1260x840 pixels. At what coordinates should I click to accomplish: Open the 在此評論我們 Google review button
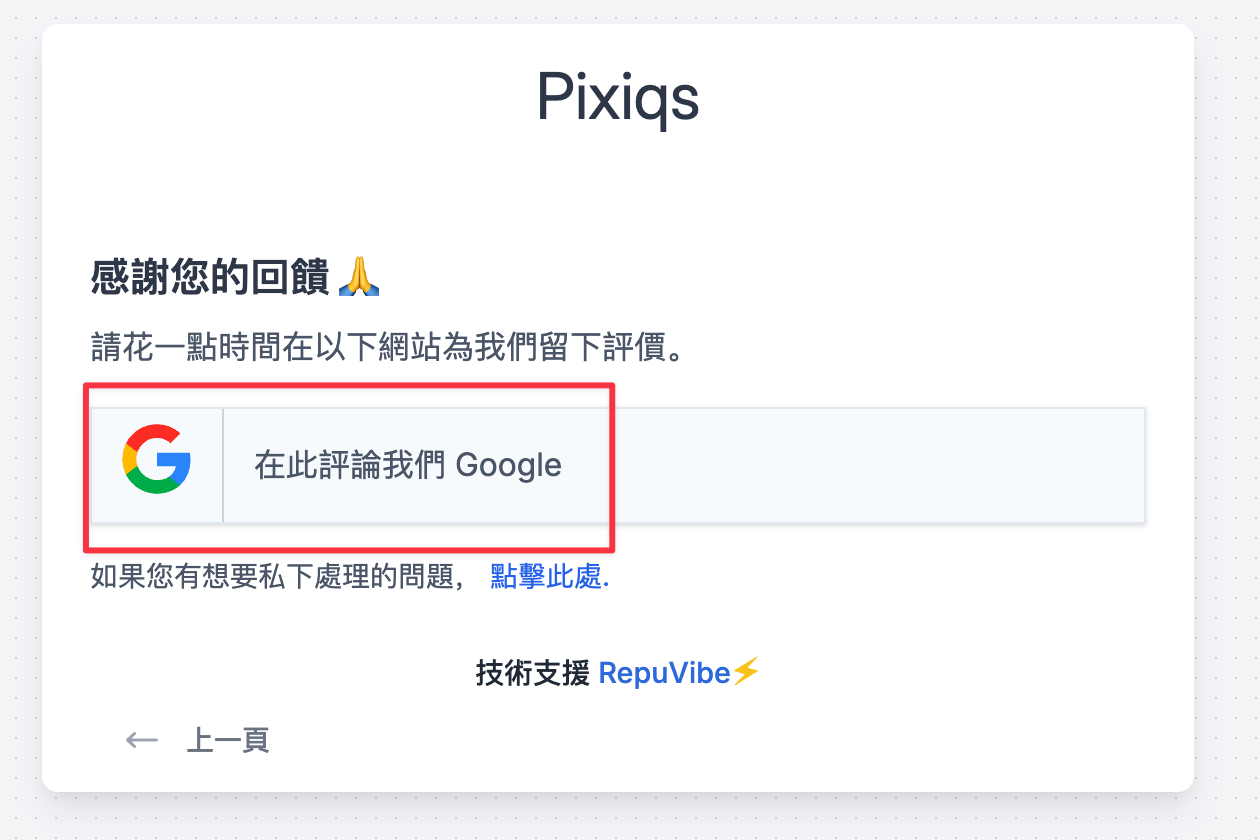(x=617, y=465)
